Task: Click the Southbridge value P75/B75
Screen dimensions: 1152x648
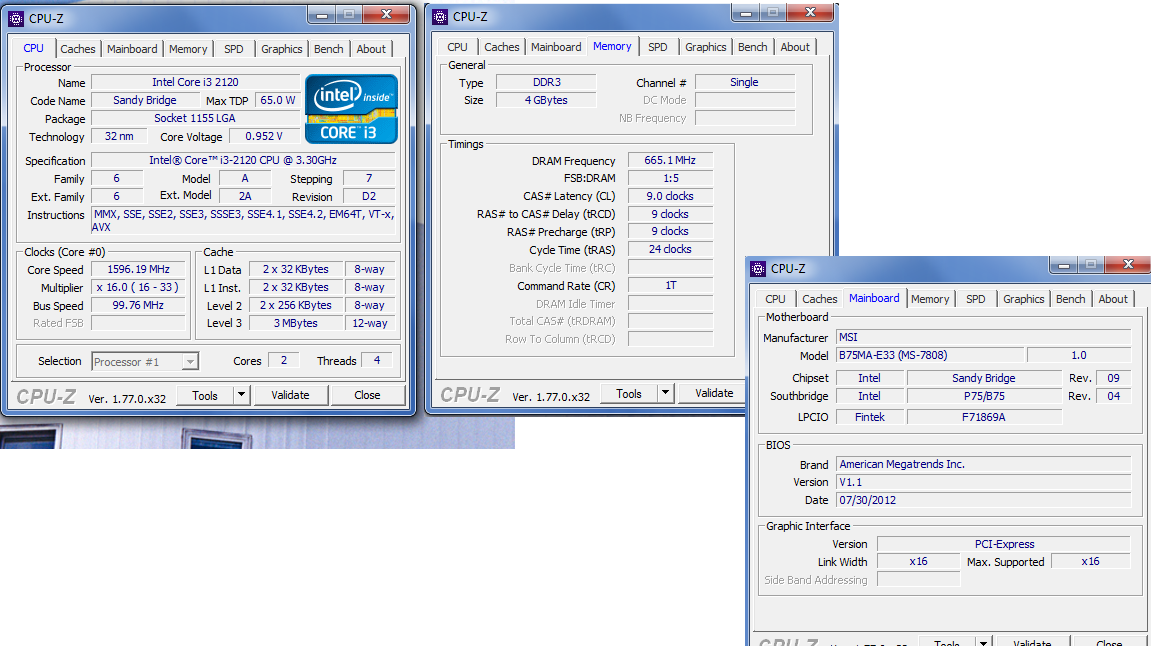Action: pos(984,396)
